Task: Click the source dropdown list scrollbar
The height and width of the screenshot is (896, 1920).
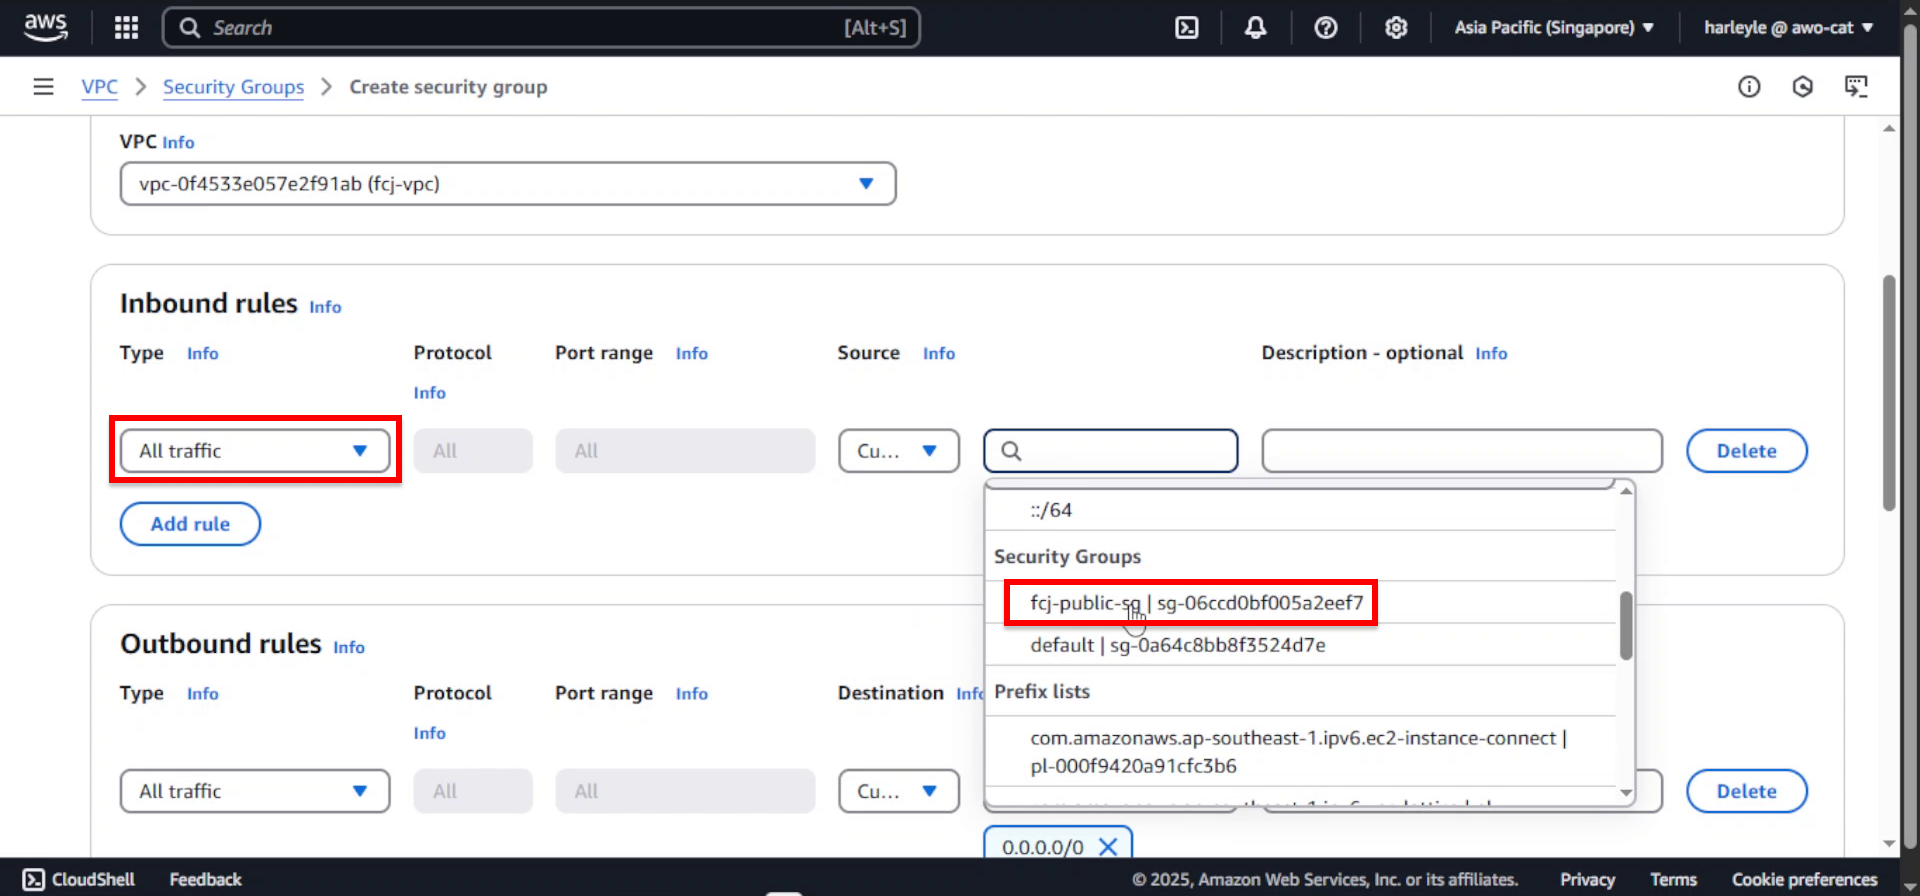Action: (1626, 626)
